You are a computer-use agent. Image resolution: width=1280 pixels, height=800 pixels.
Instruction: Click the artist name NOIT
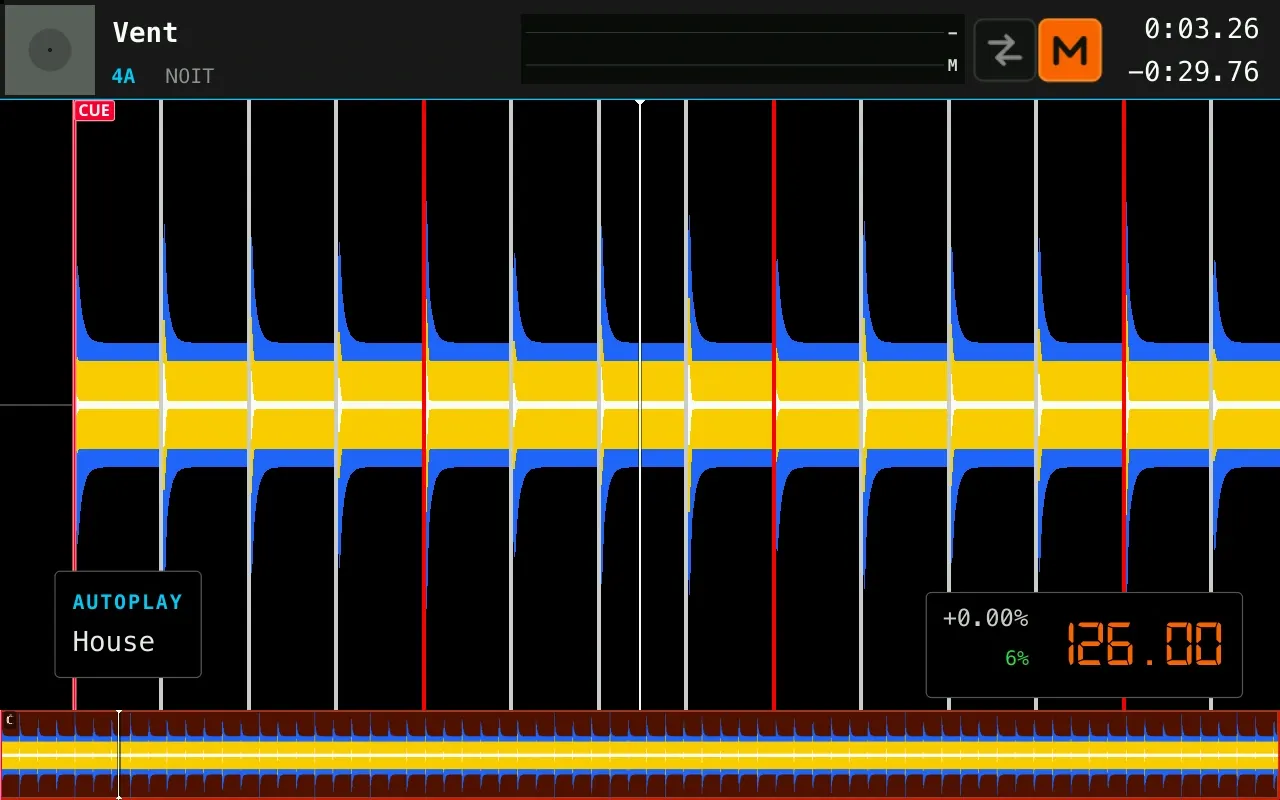(189, 76)
